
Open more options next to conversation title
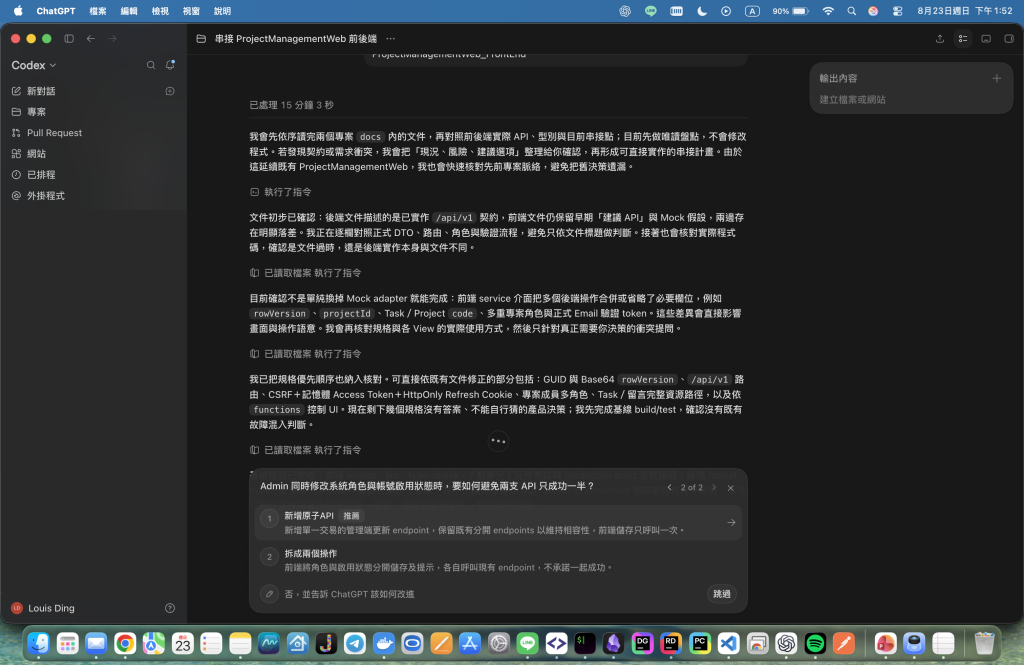tap(391, 39)
